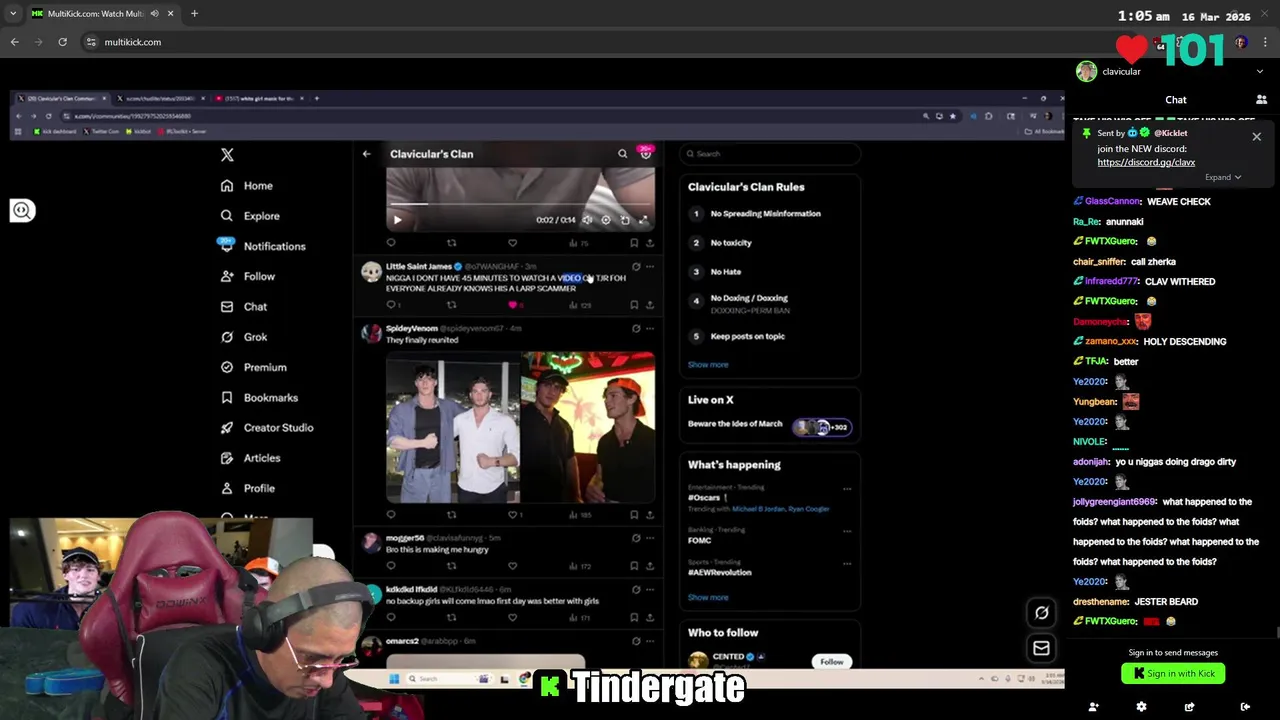Reply to Little Saint James post
Screen dimensions: 1280x720
point(391,305)
